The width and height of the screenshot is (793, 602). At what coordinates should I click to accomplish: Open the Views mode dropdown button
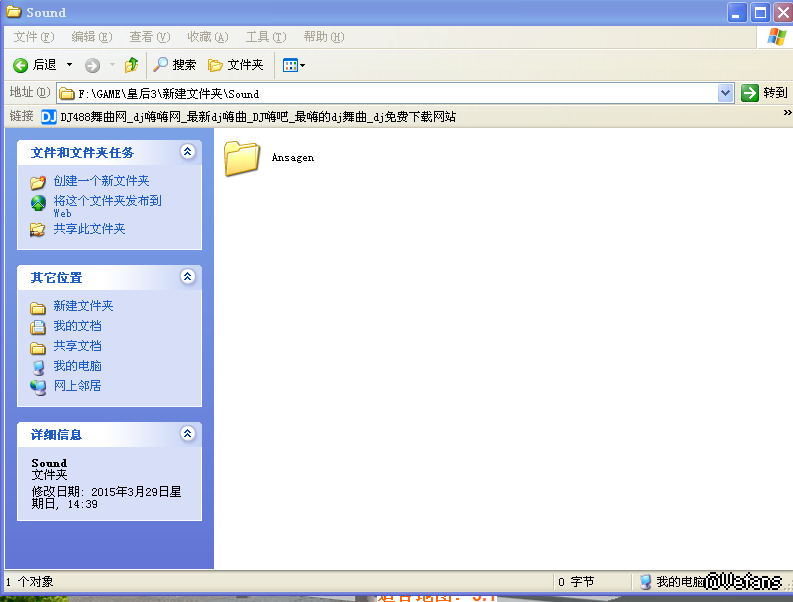point(293,65)
